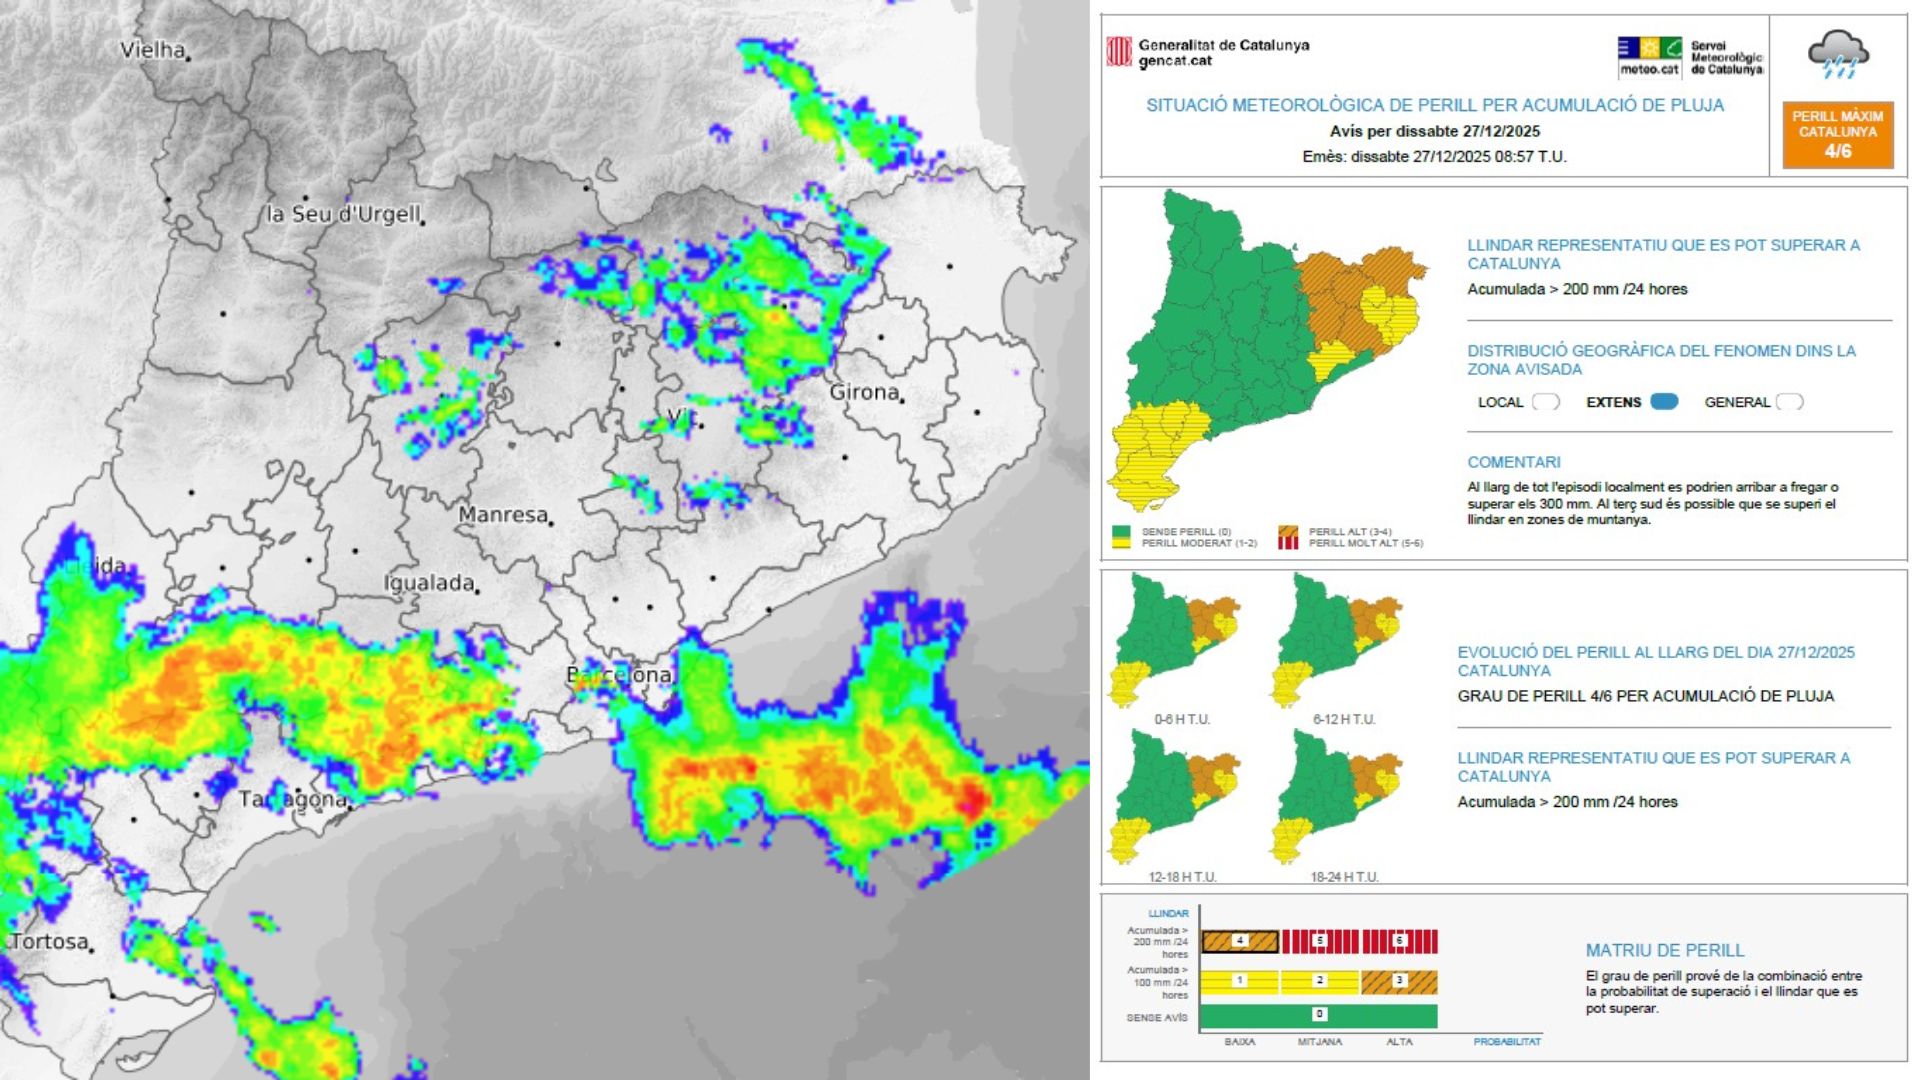Select red matrix cell number 6
The image size is (1920, 1080).
point(1399,941)
